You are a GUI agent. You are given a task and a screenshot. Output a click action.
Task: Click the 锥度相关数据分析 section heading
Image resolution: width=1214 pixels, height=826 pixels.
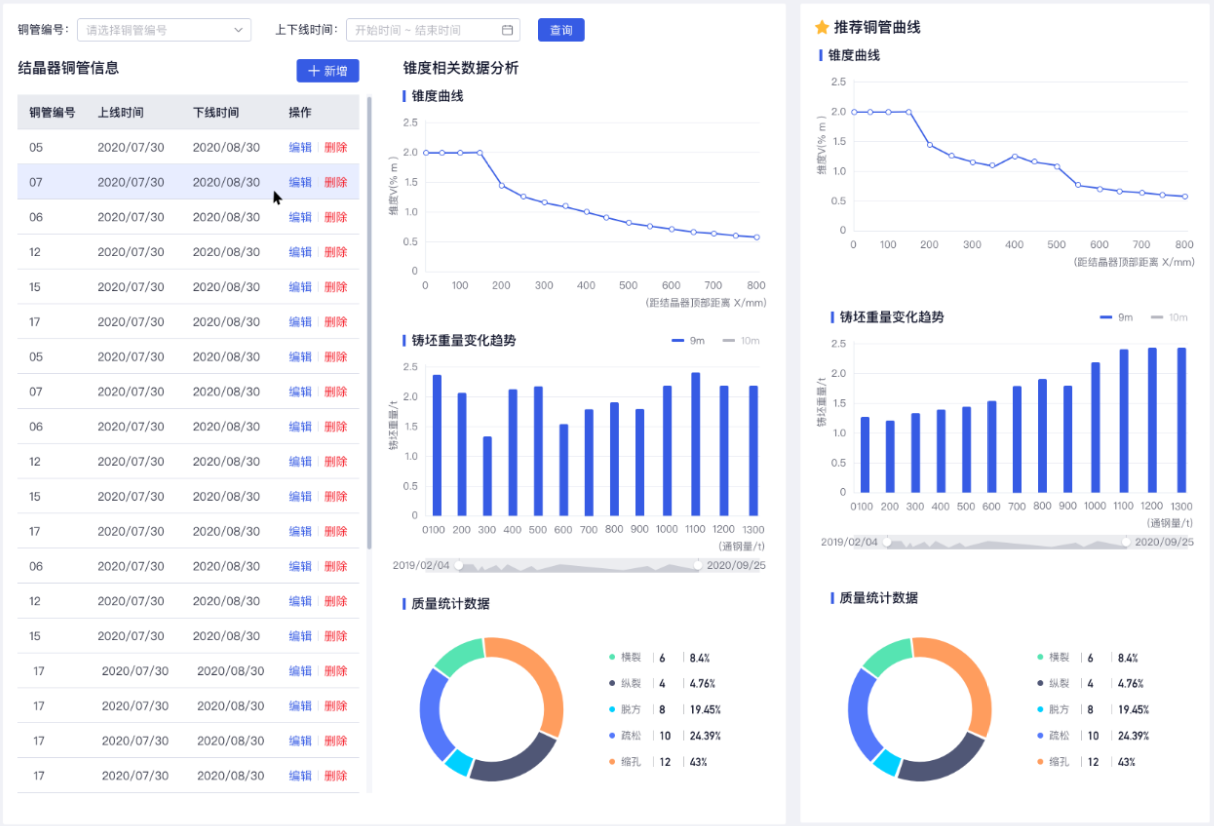pyautogui.click(x=461, y=68)
